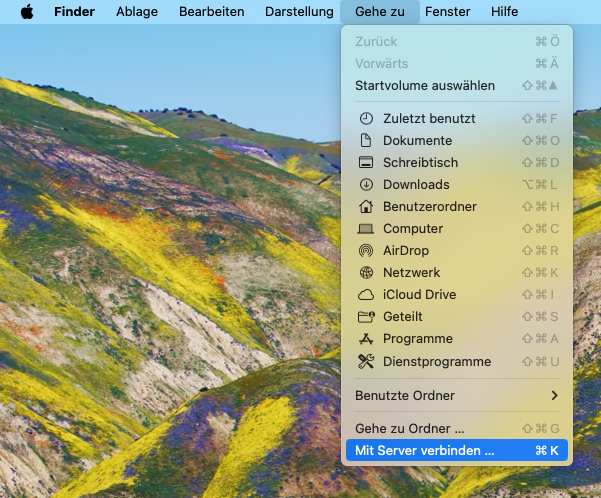Viewport: 601px width, 498px height.
Task: Click the AirDrop radar icon
Action: (365, 251)
